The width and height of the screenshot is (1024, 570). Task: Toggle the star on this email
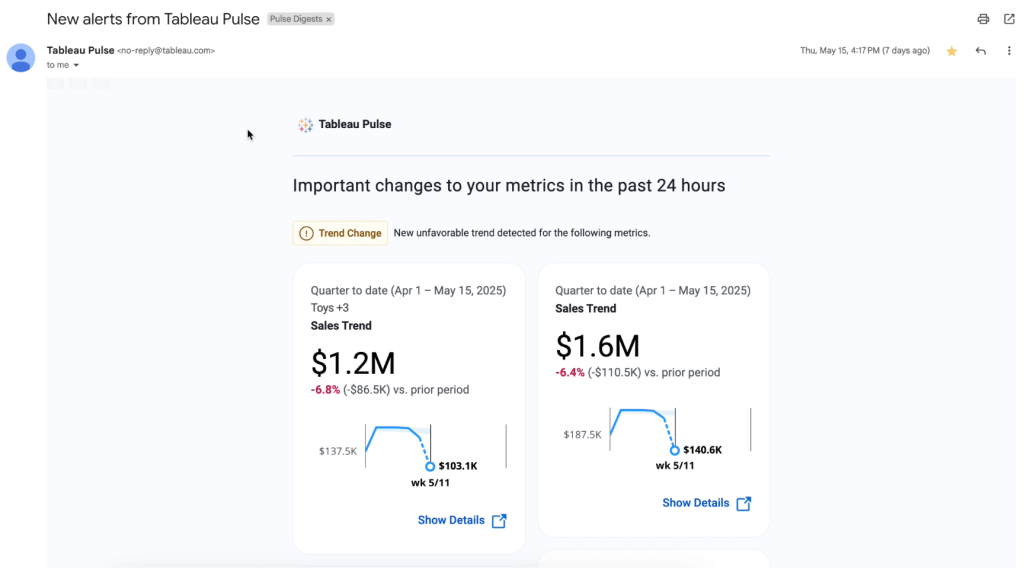click(x=952, y=51)
